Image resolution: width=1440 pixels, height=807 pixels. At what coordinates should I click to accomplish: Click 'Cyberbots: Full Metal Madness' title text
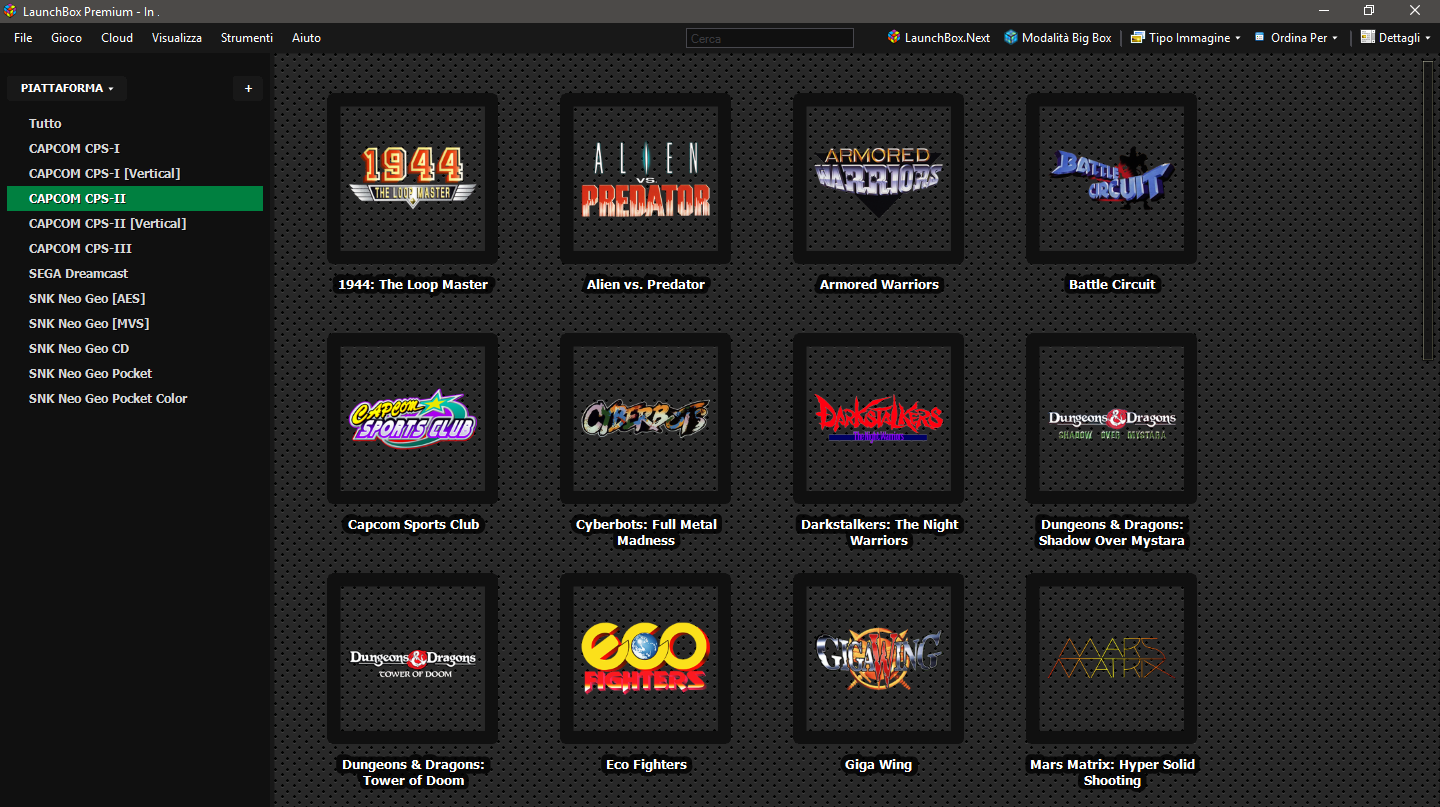point(646,532)
